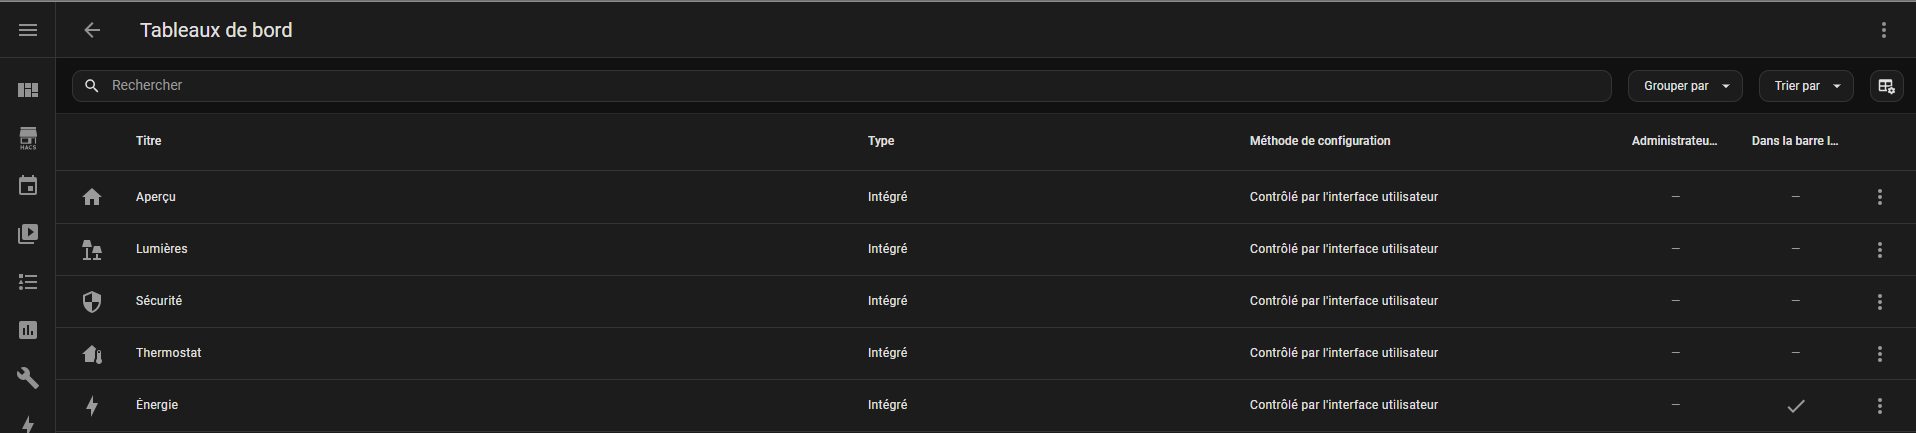Open the calendar sidebar icon
1916x433 pixels.
tap(28, 186)
